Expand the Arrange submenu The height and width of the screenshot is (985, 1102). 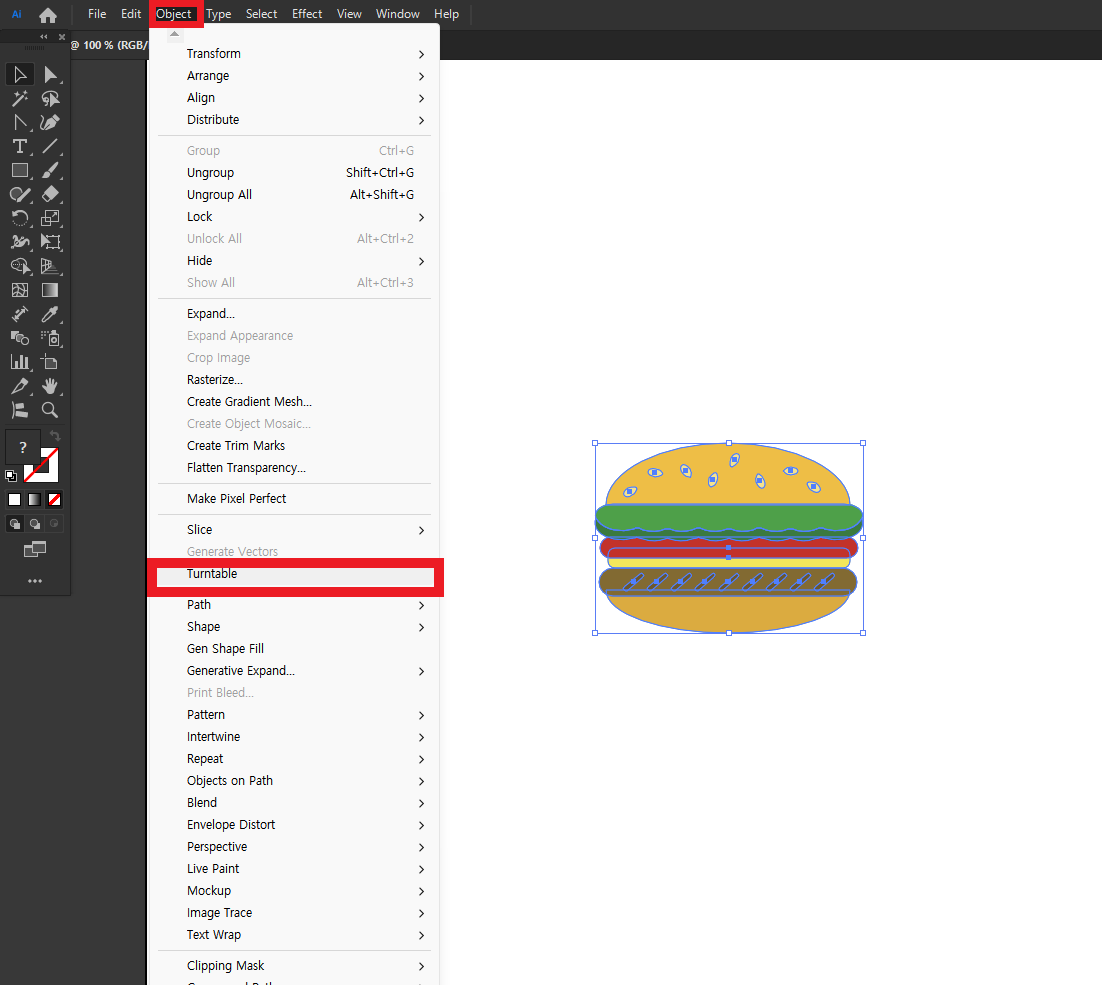294,76
